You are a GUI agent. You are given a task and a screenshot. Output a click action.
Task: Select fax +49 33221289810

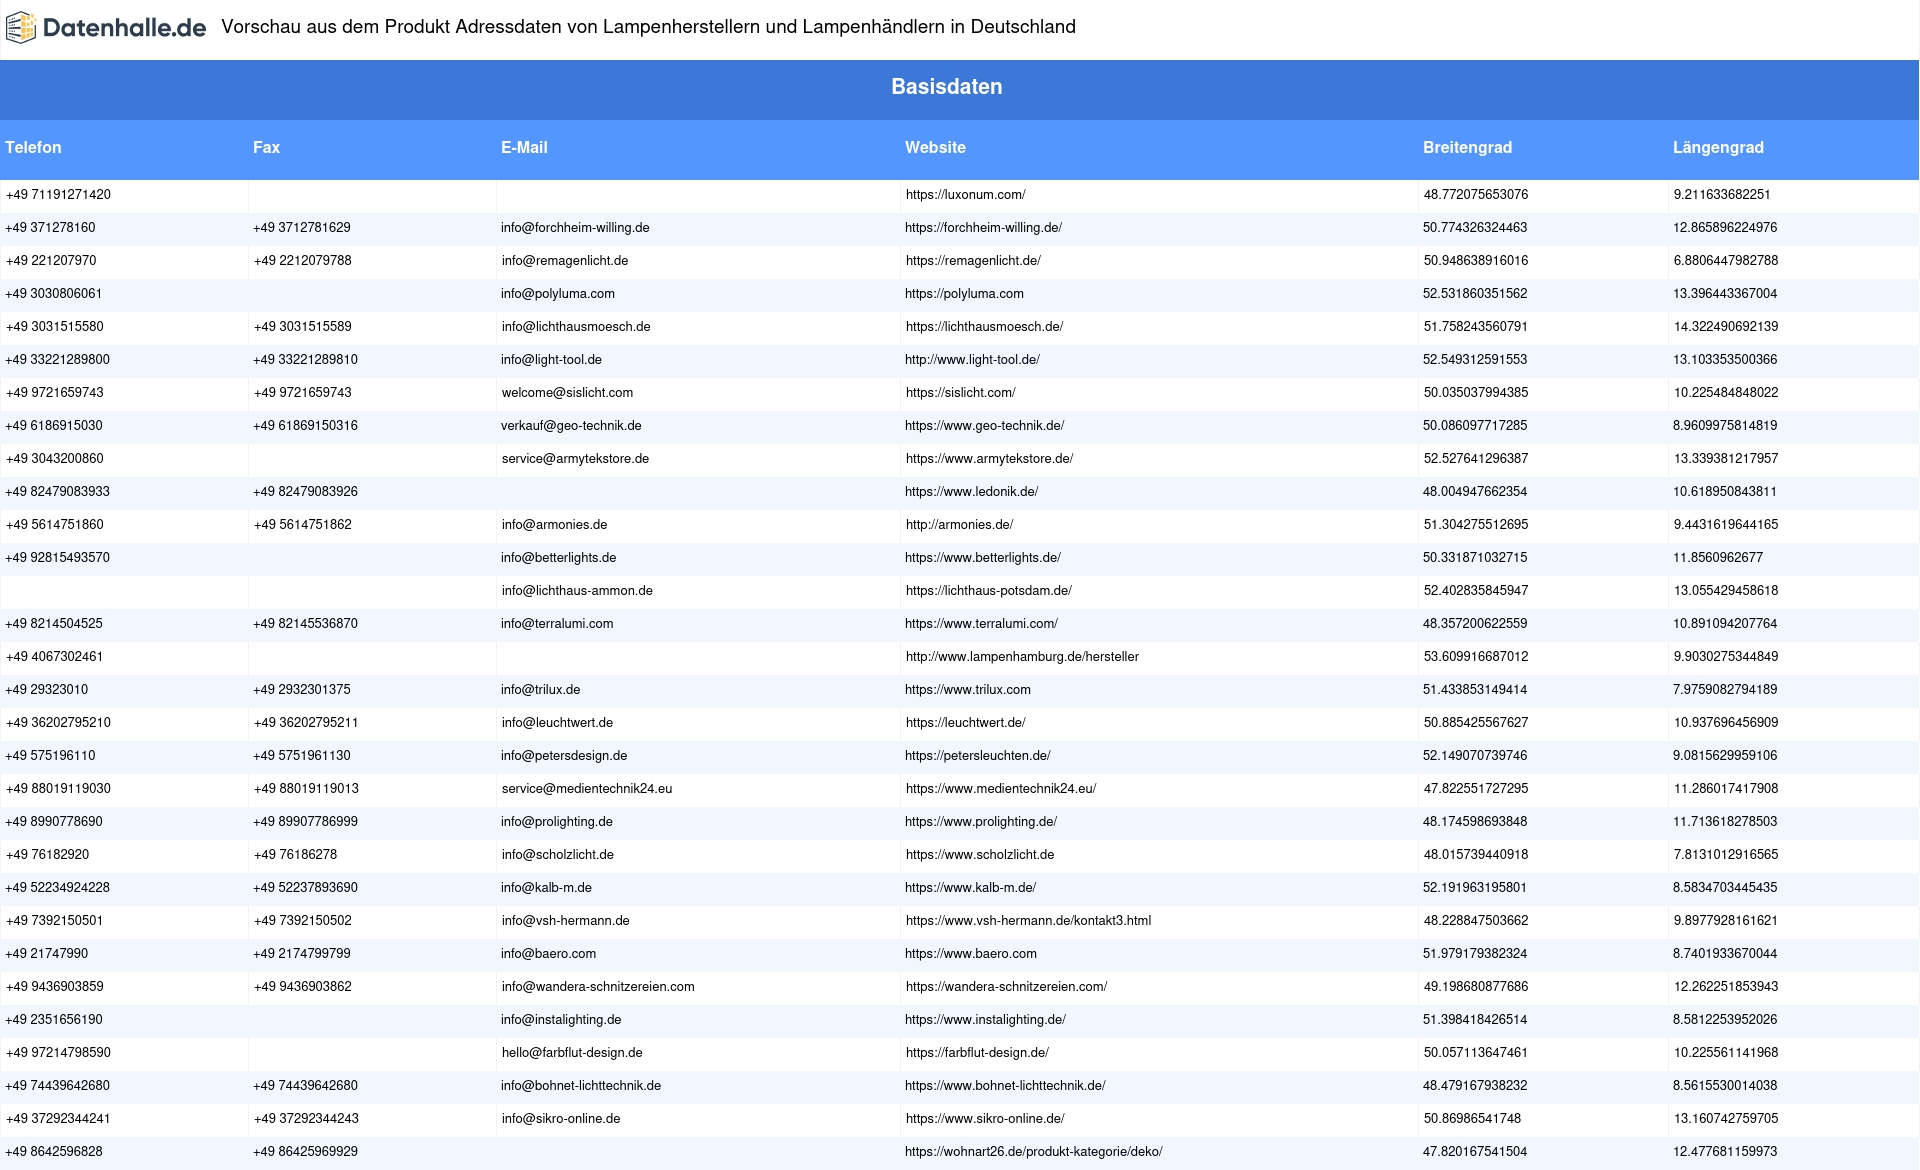tap(305, 360)
